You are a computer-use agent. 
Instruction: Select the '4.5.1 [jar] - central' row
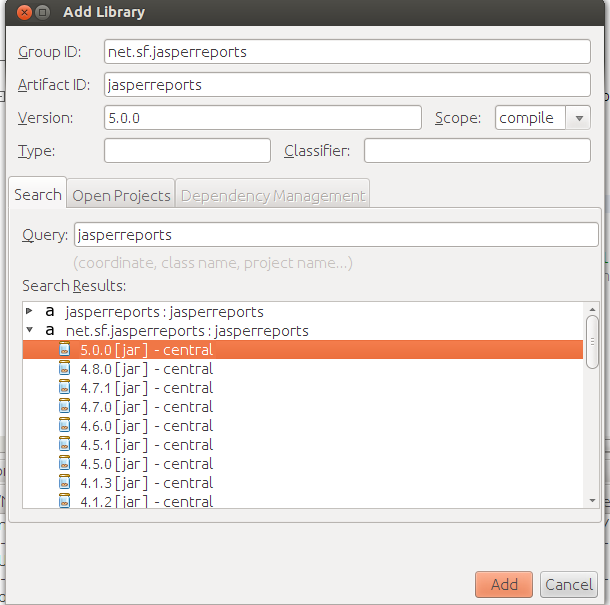coord(303,444)
